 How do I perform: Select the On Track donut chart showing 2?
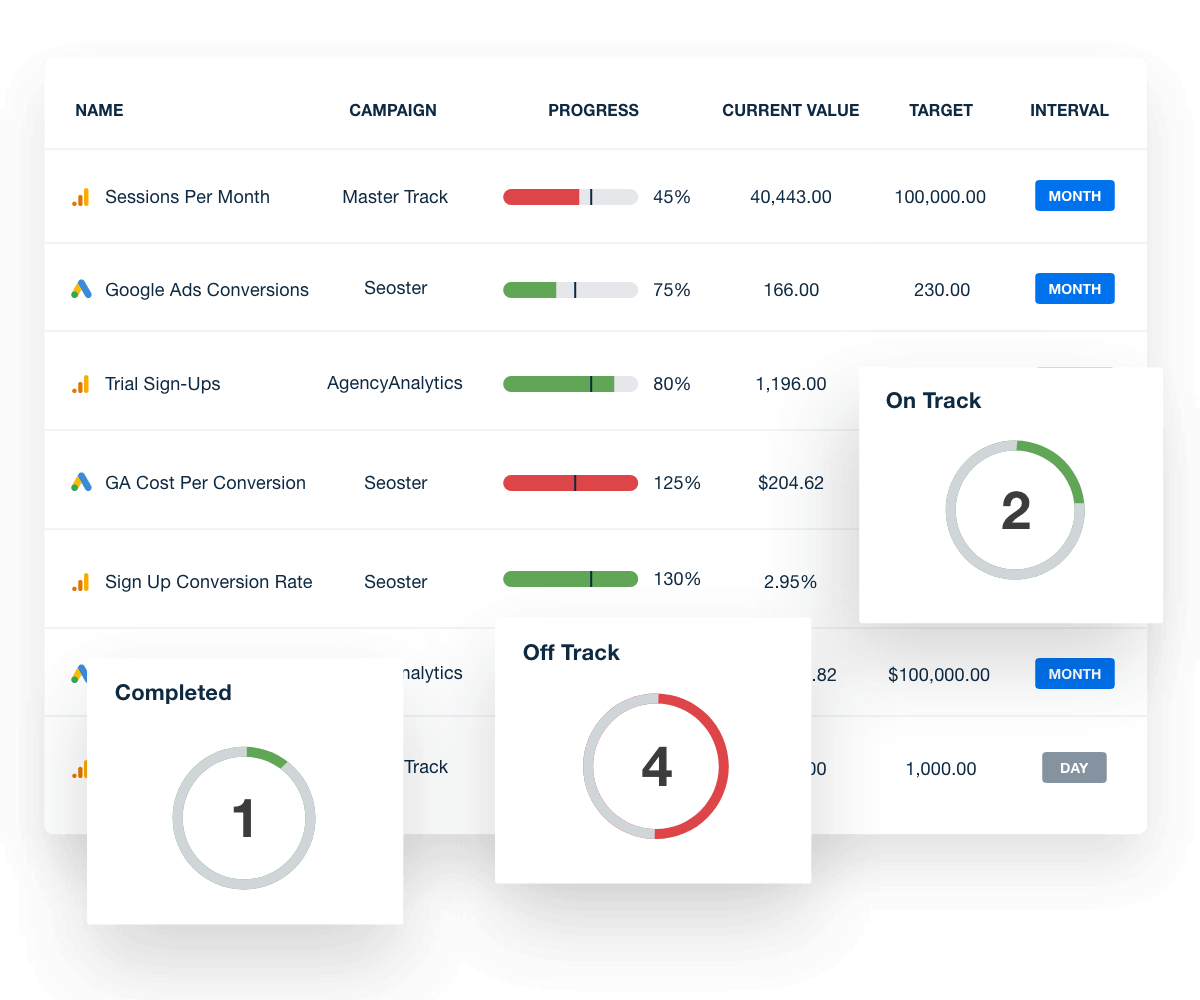1015,510
